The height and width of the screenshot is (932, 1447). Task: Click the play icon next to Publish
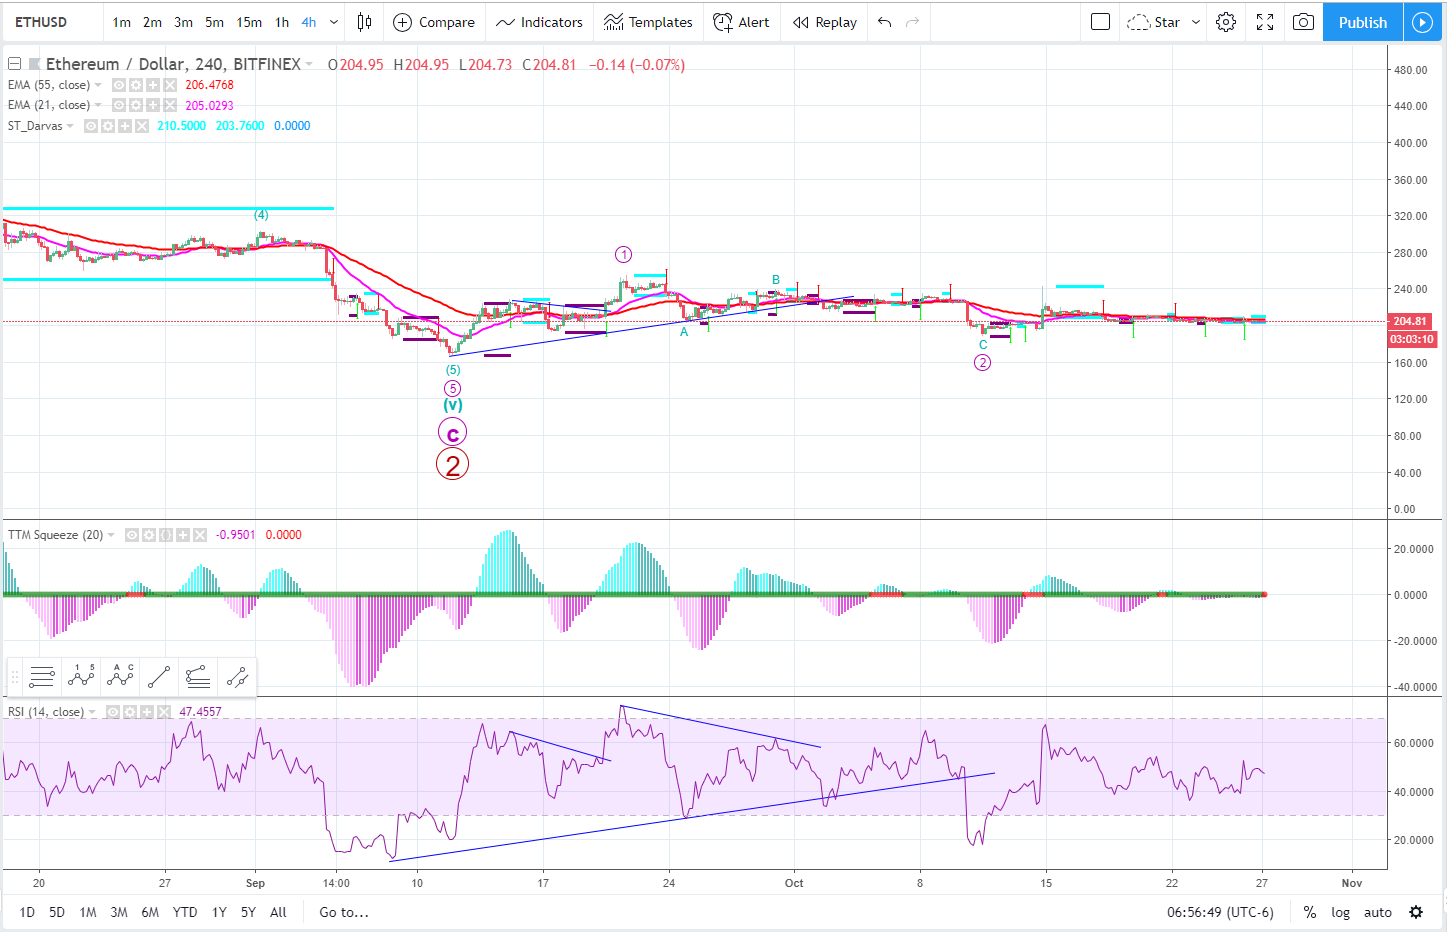(1422, 22)
